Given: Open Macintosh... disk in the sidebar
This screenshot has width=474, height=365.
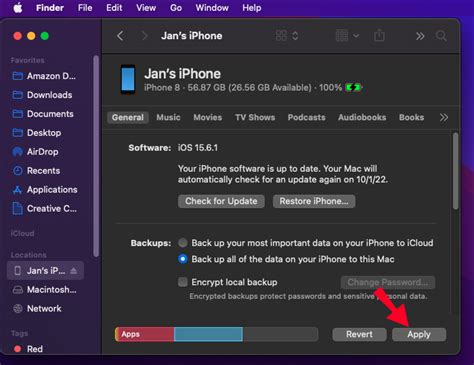Looking at the screenshot, I should pyautogui.click(x=44, y=290).
